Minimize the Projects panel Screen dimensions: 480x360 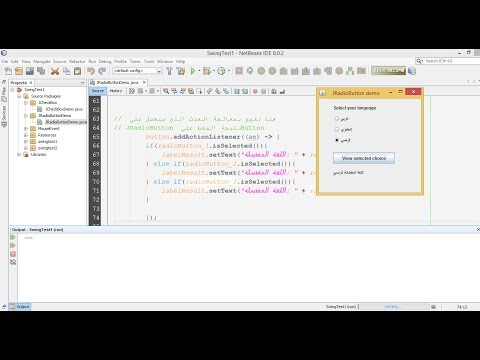pyautogui.click(x=83, y=82)
